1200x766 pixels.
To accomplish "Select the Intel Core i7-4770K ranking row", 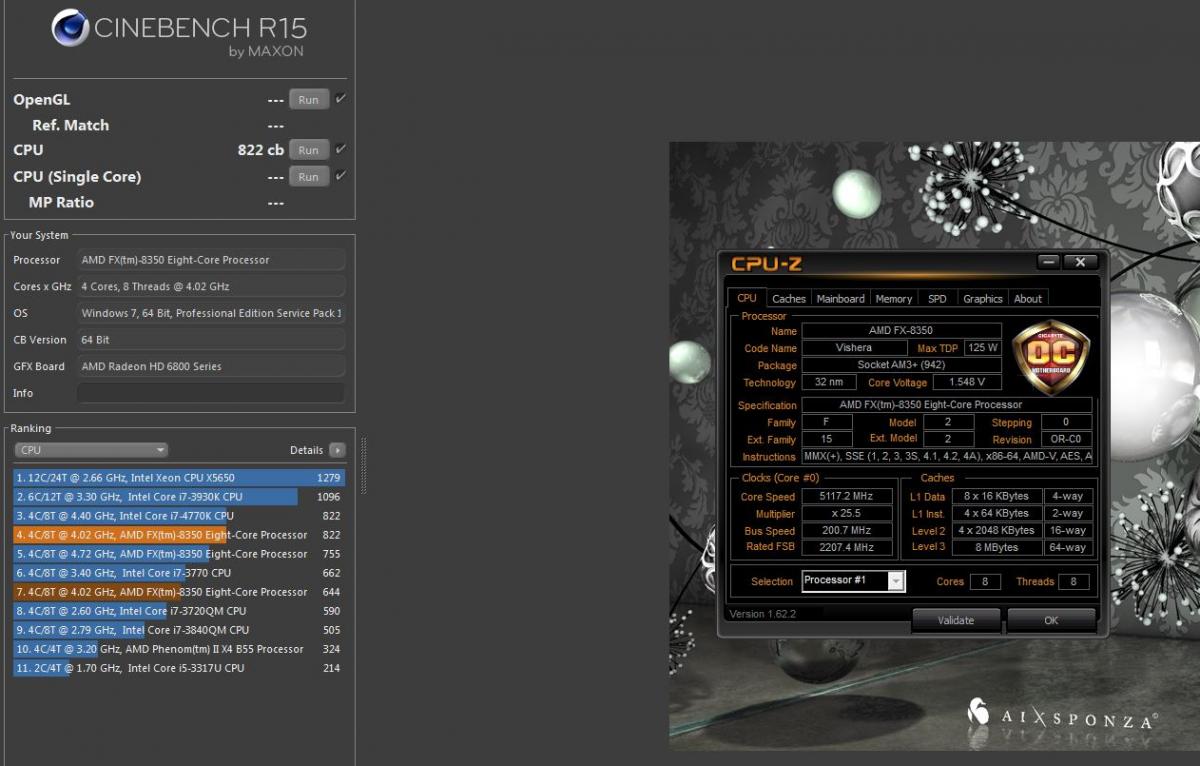I will (179, 516).
